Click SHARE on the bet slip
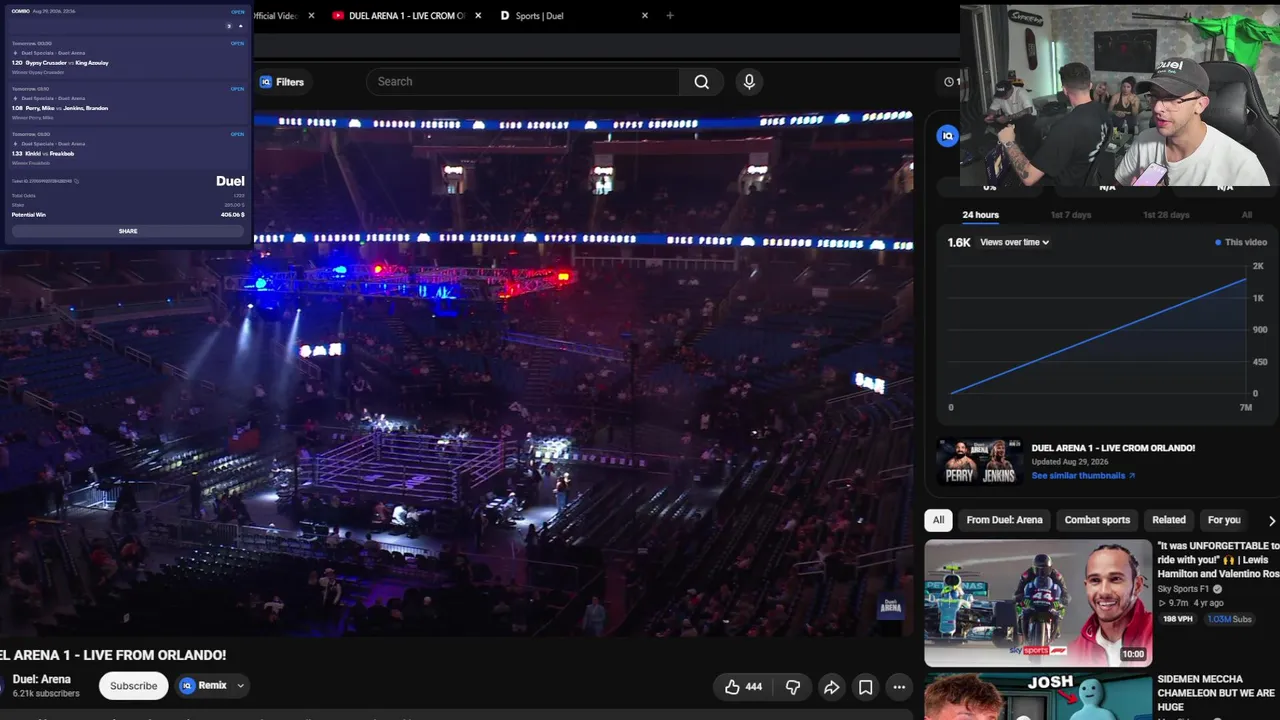Image resolution: width=1280 pixels, height=720 pixels. (x=128, y=231)
